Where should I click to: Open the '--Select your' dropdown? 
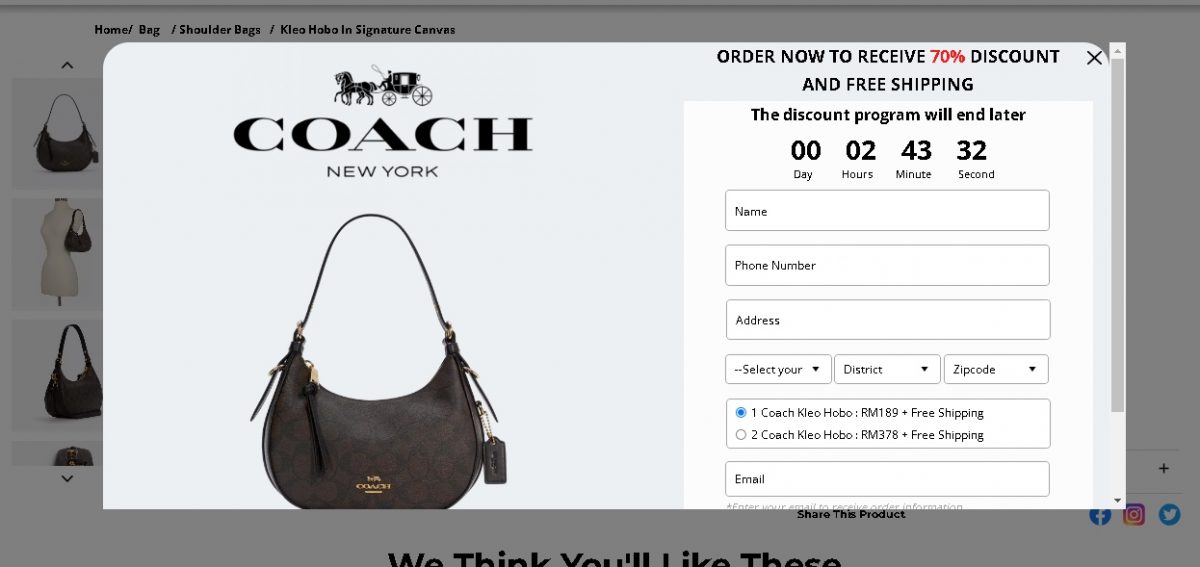point(778,369)
